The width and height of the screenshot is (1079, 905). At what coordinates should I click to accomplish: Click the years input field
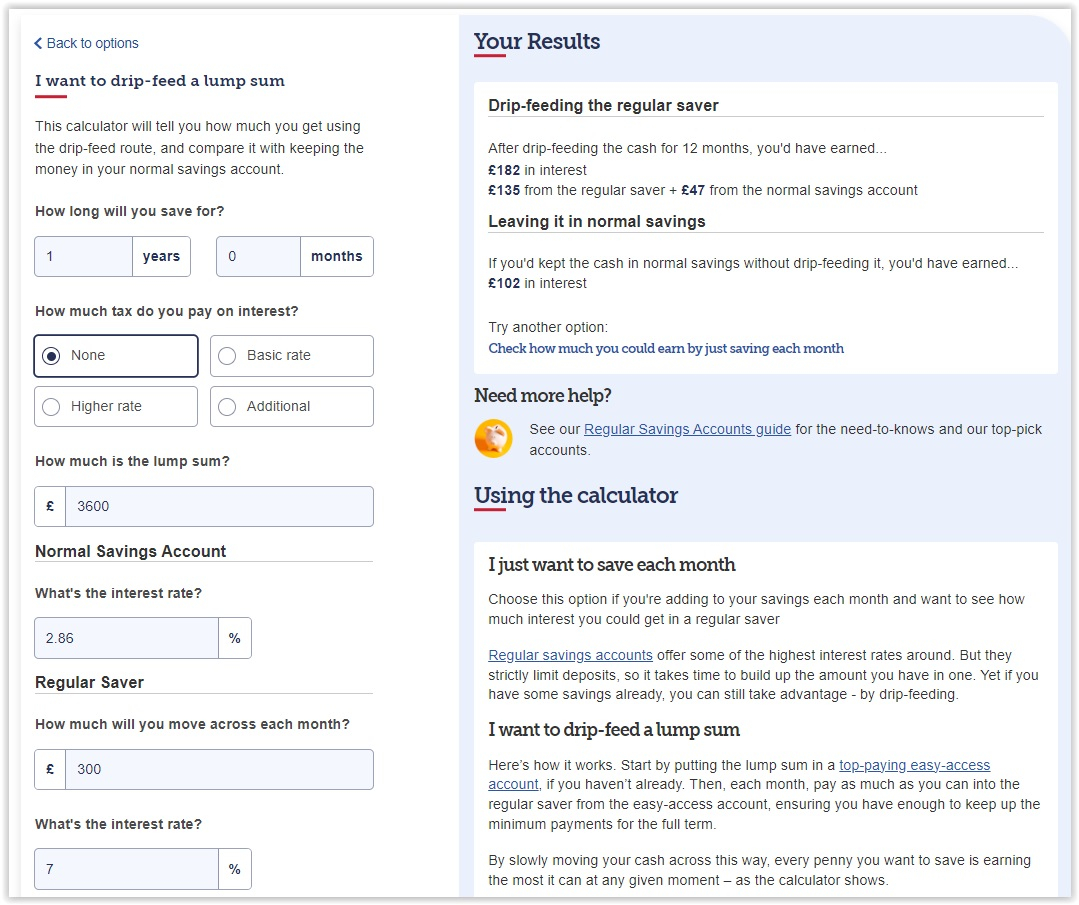pos(84,256)
